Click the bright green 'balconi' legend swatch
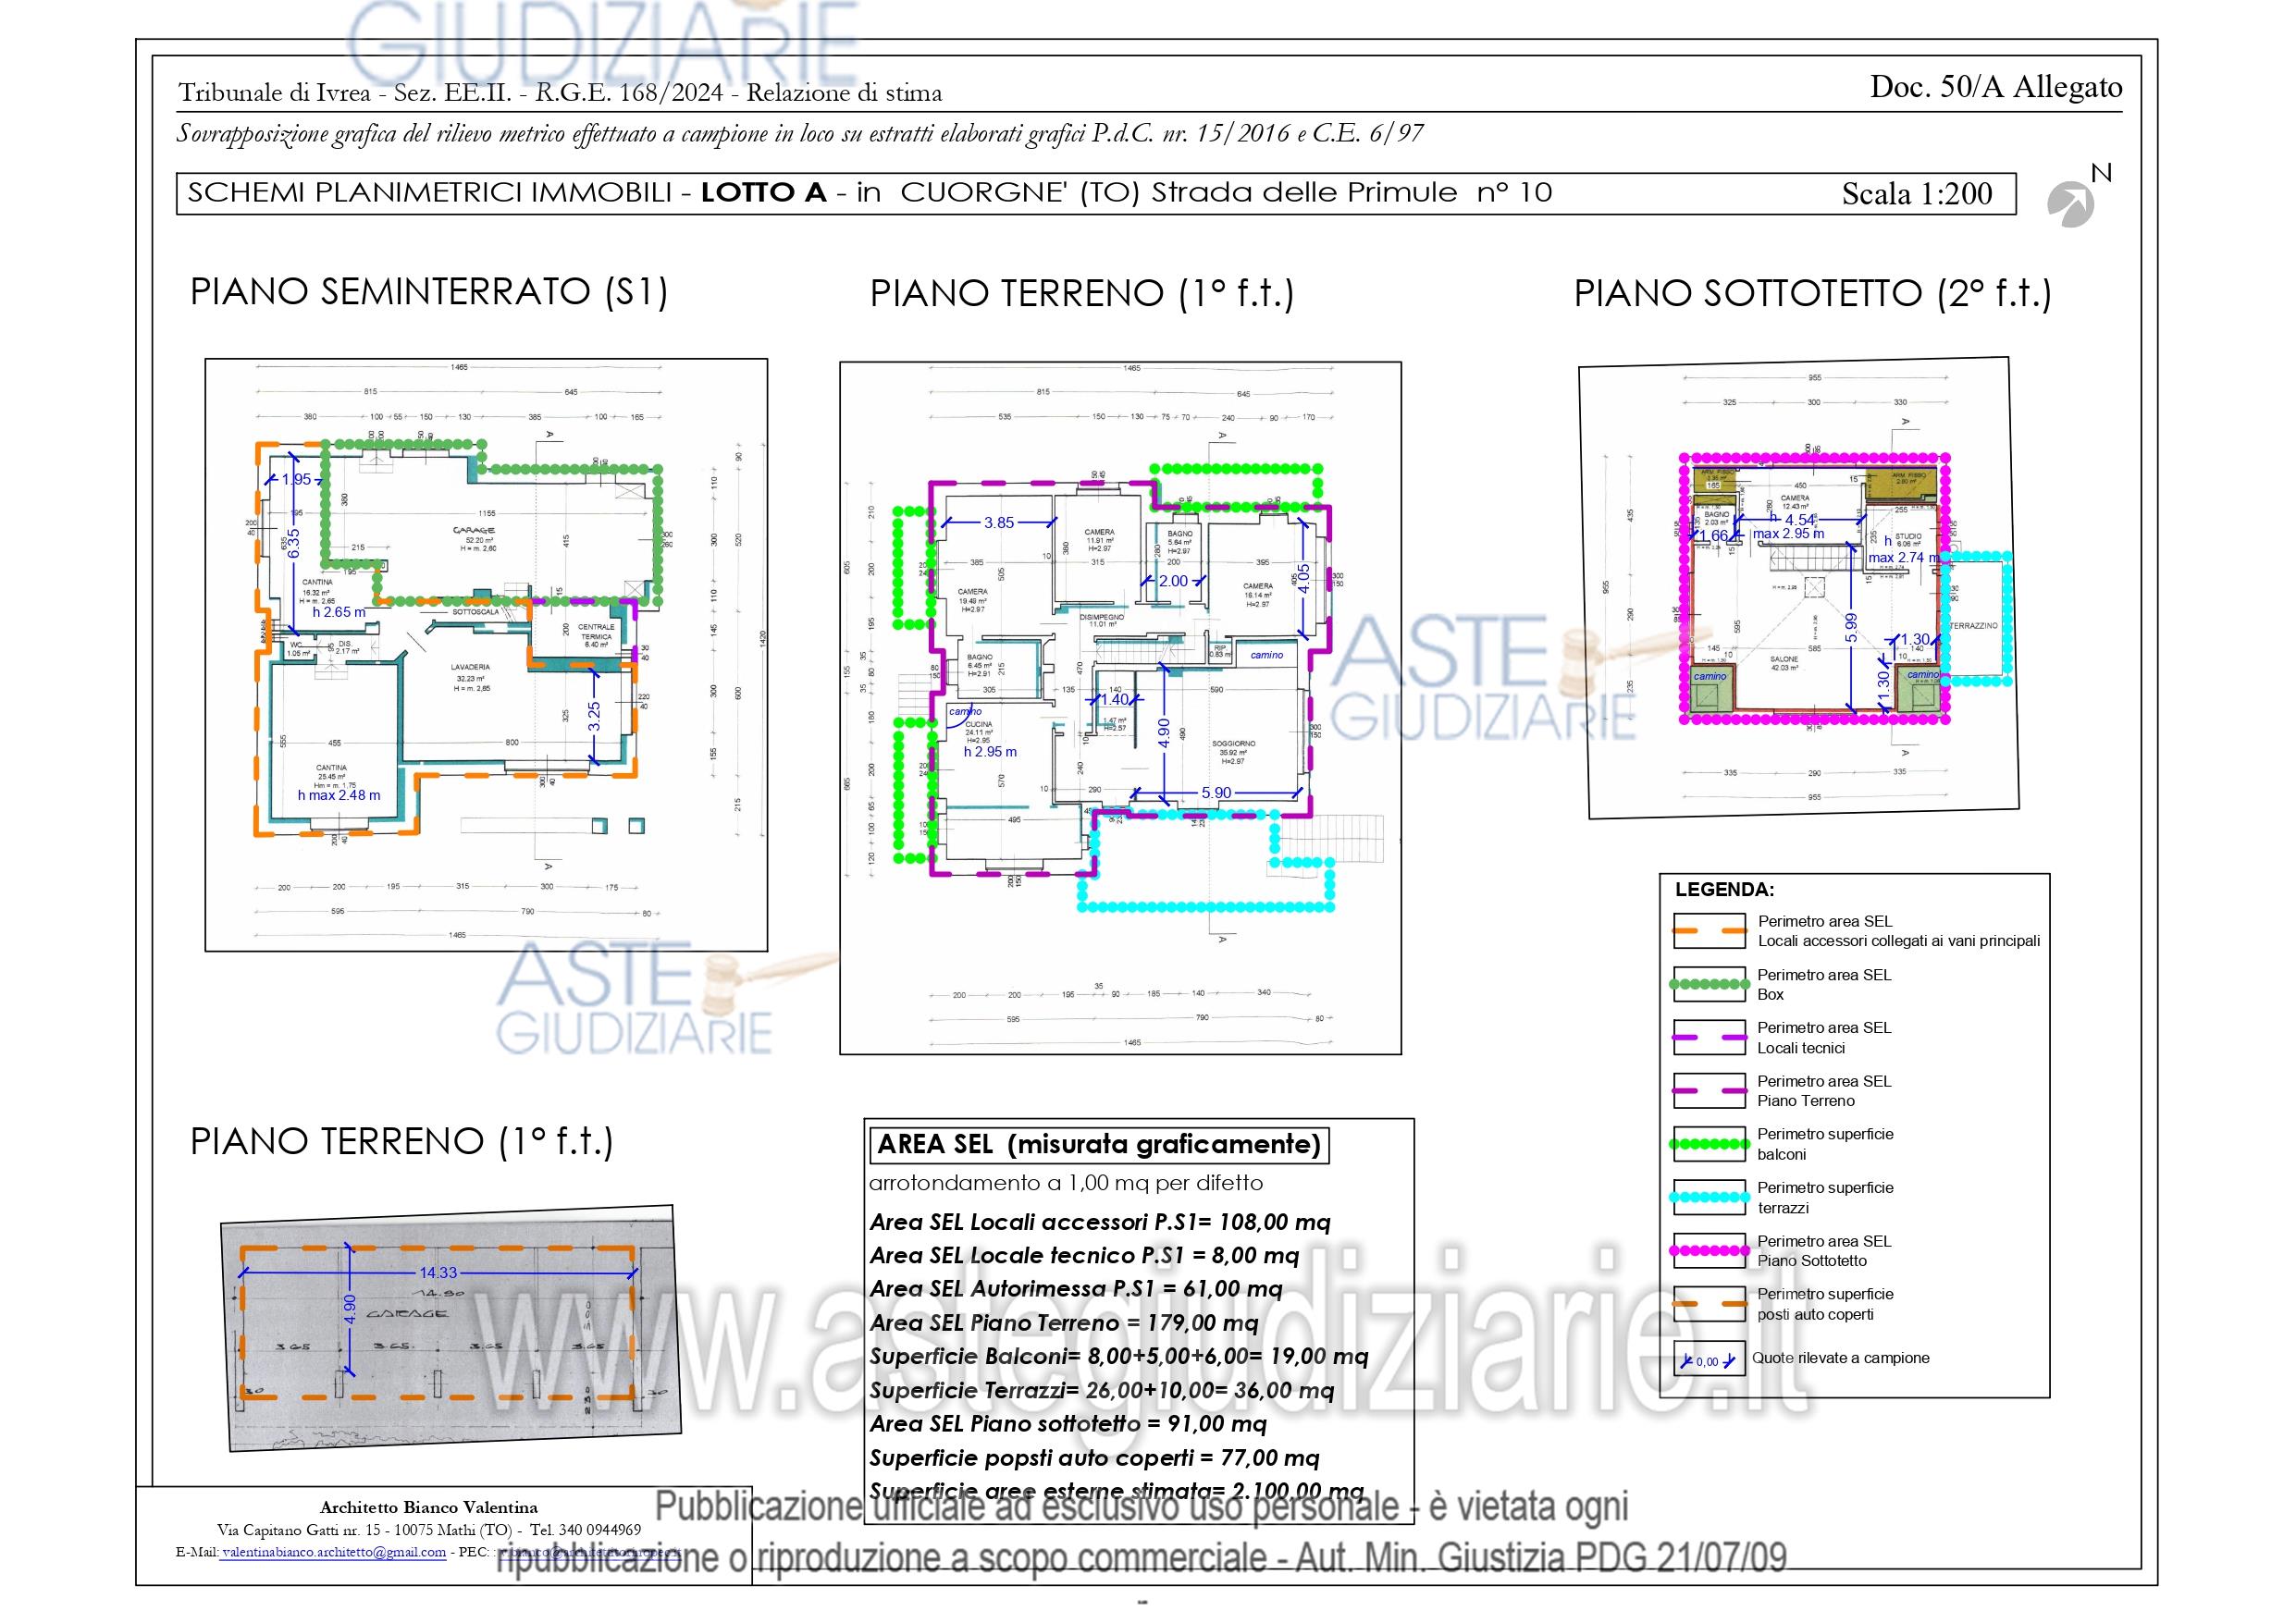The height and width of the screenshot is (1623, 2296). (1709, 1144)
